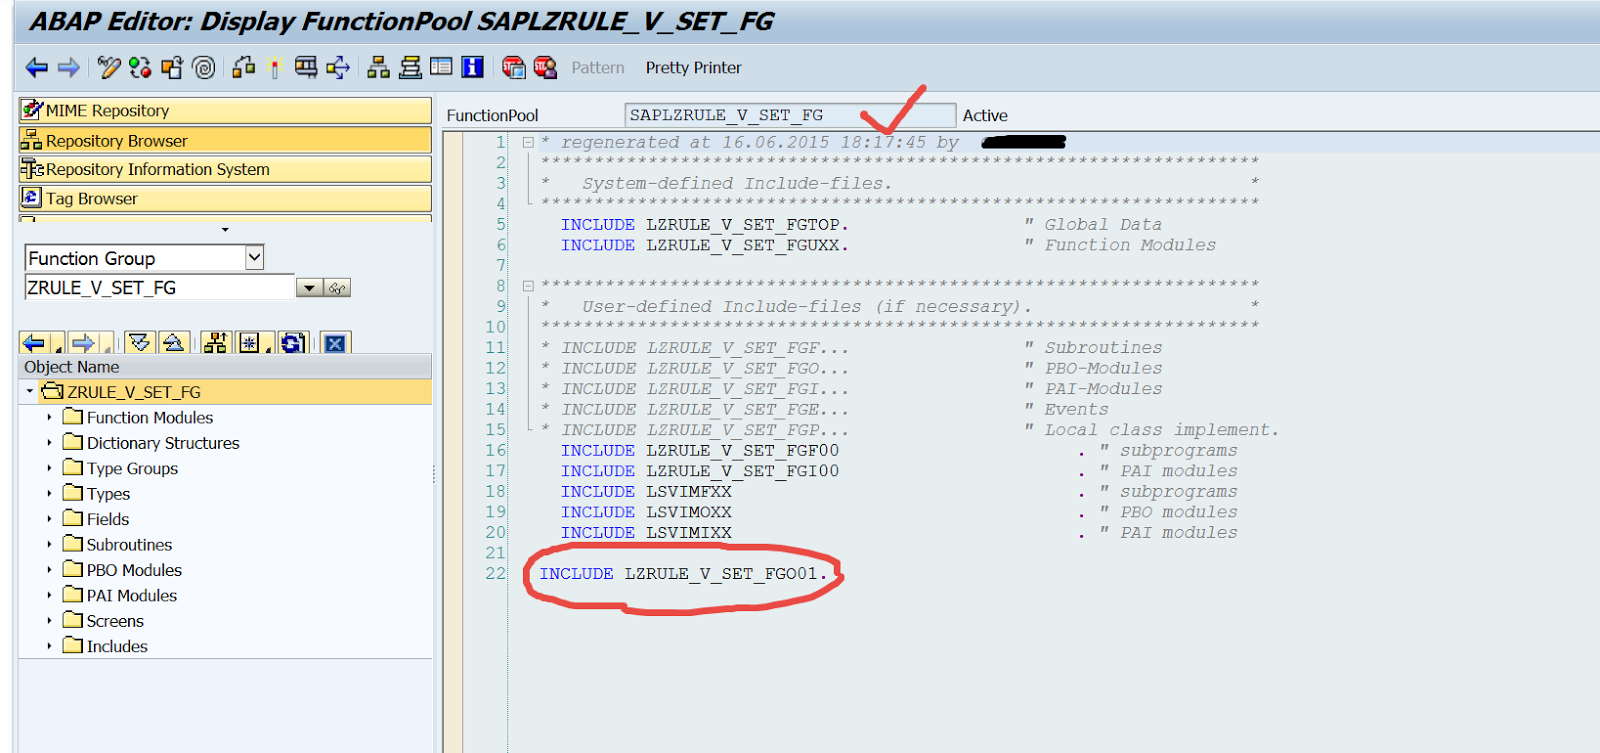Open object name history dropdown arrow
The width and height of the screenshot is (1600, 753).
[x=309, y=288]
